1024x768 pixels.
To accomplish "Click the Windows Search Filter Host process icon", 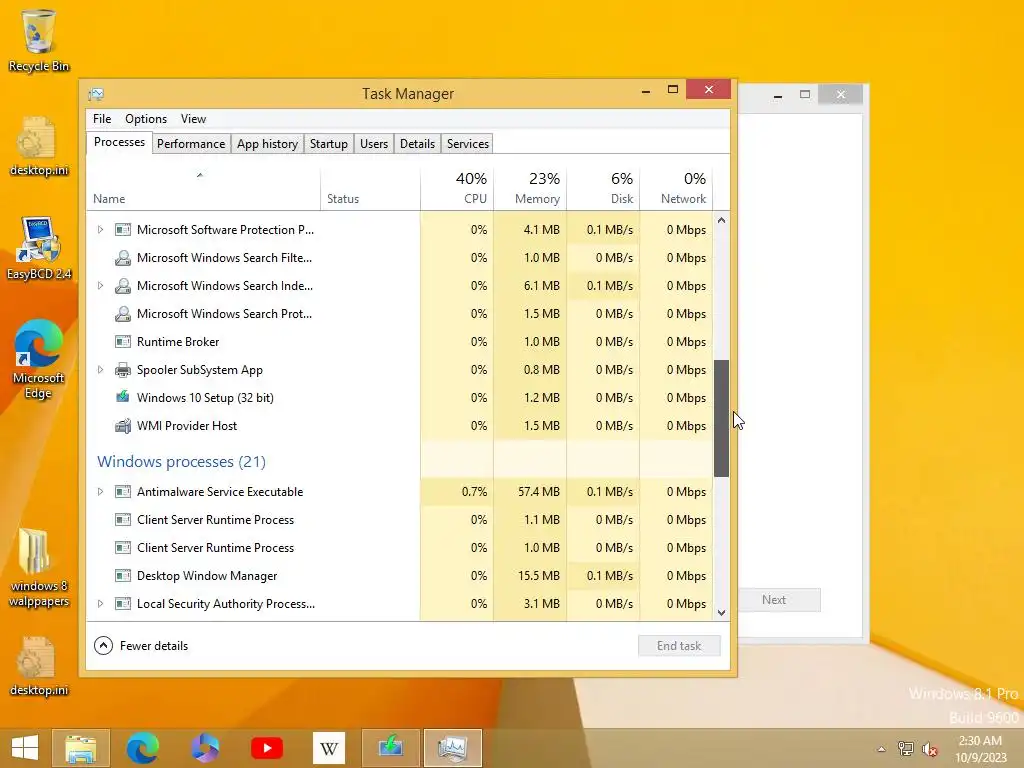I will click(x=123, y=258).
